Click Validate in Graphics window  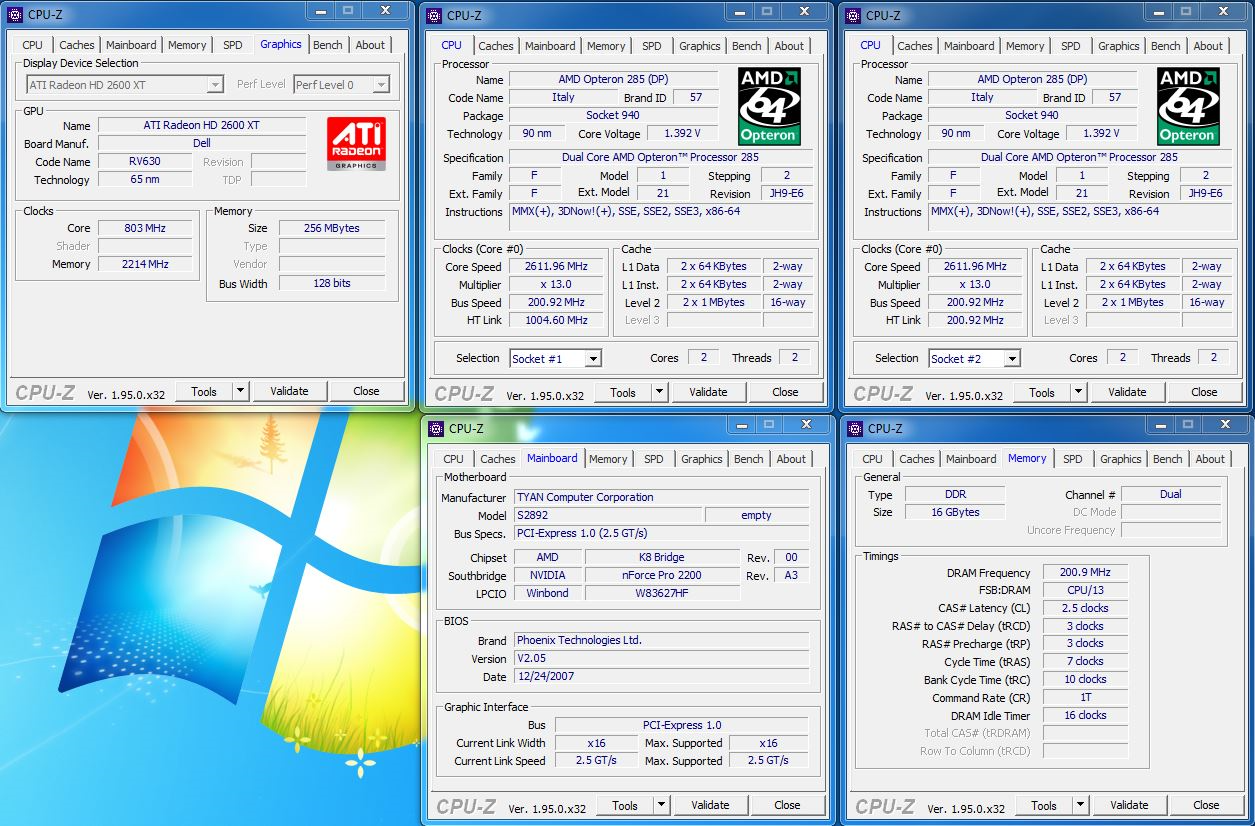pyautogui.click(x=289, y=391)
